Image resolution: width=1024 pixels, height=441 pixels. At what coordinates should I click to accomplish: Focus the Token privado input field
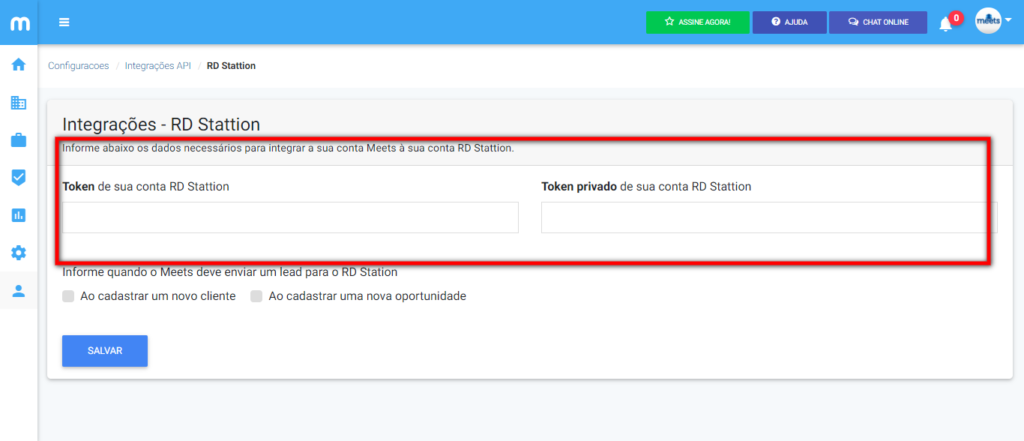pyautogui.click(x=769, y=217)
